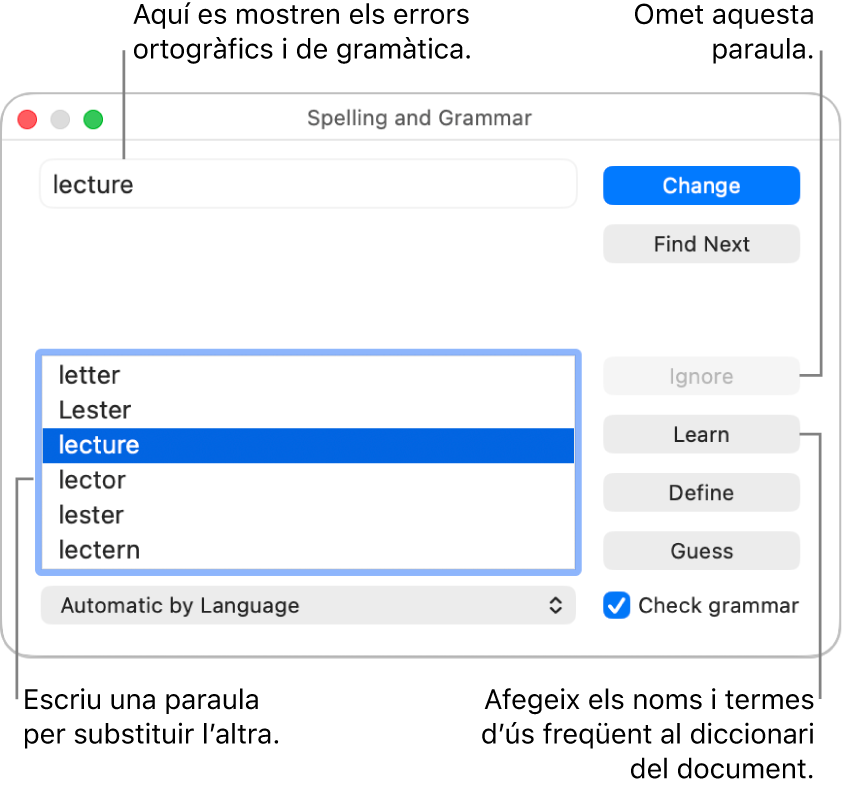Viewport: 843px width, 793px height.
Task: Enable the Check grammar checkbox
Action: point(617,605)
